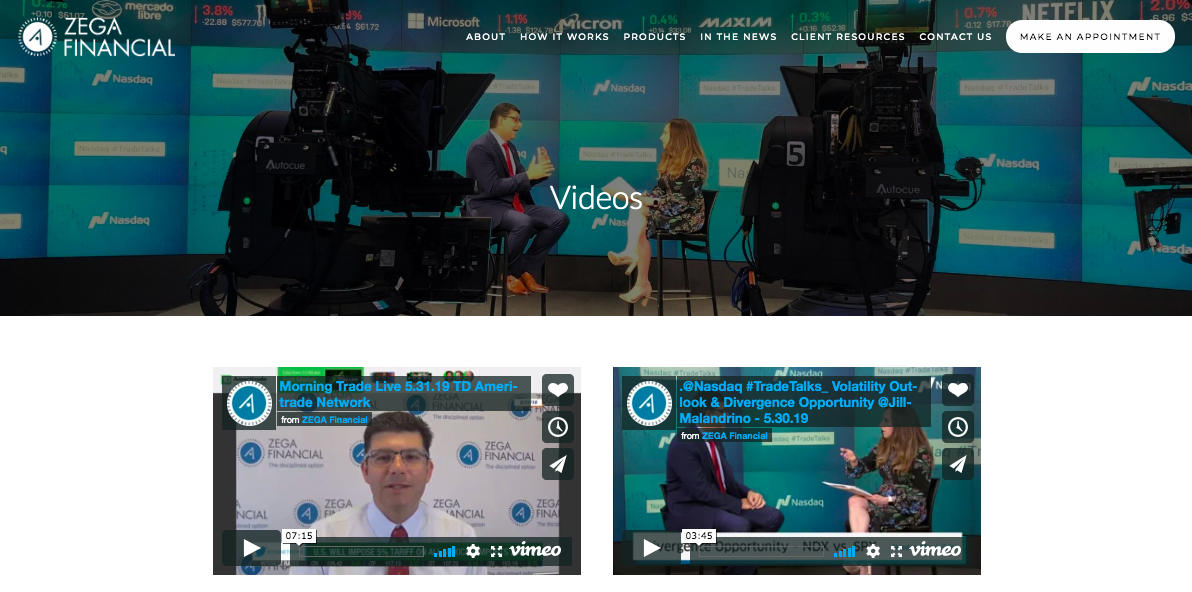Viewport: 1192px width, 592px height.
Task: Like the Nasdaq TradeTalks video
Action: 958,390
